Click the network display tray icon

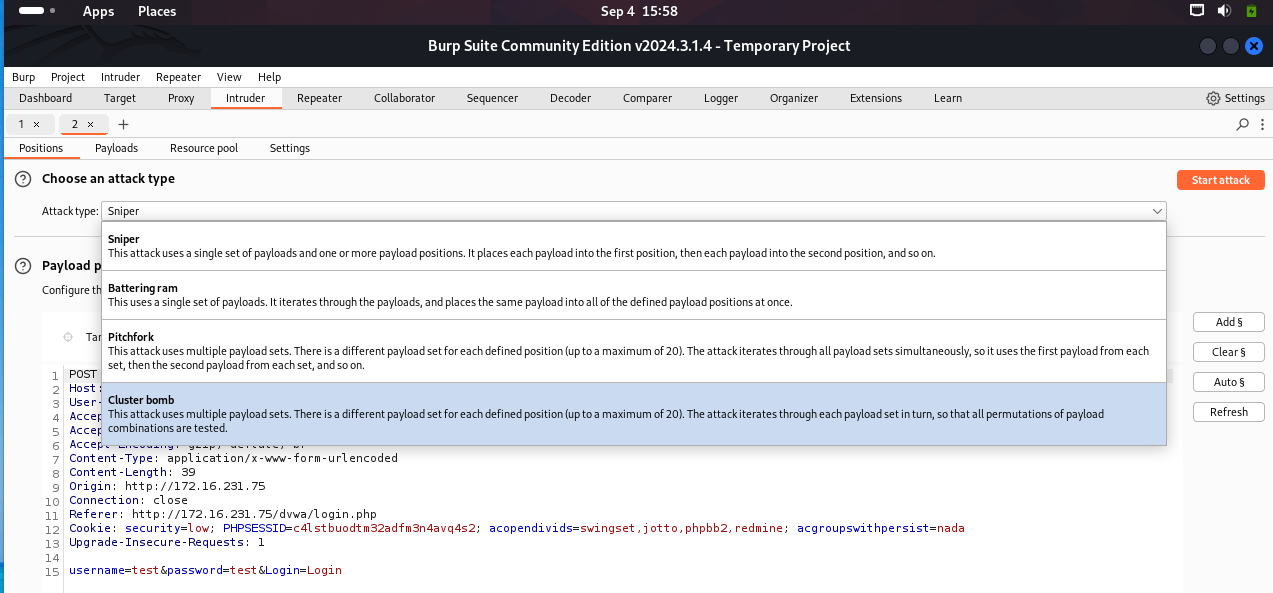1197,11
